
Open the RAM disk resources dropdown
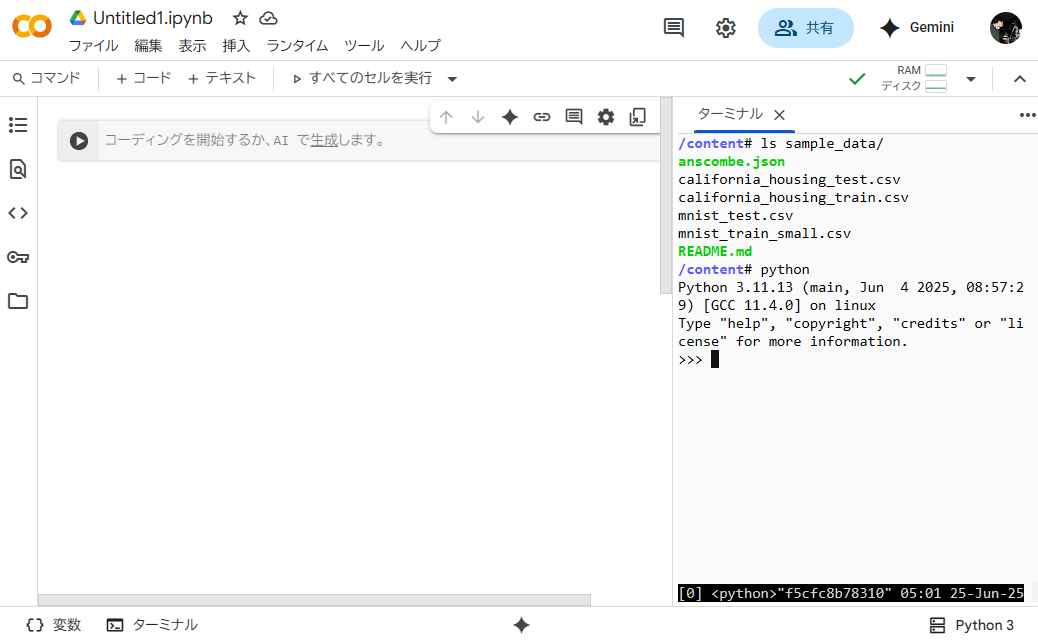(970, 79)
